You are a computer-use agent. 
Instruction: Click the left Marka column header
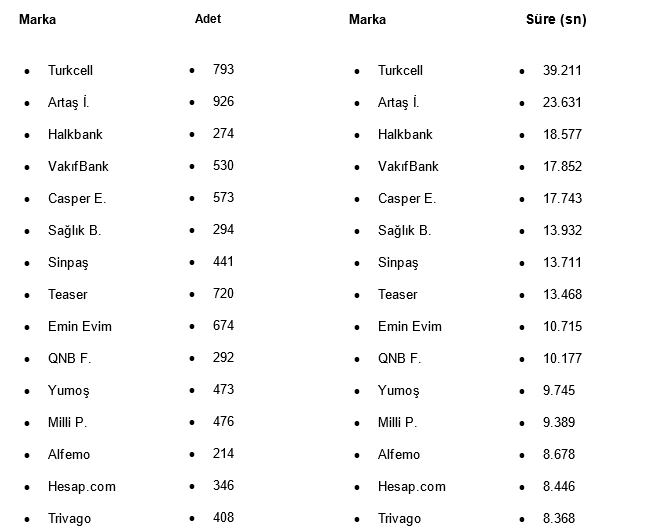coord(38,19)
